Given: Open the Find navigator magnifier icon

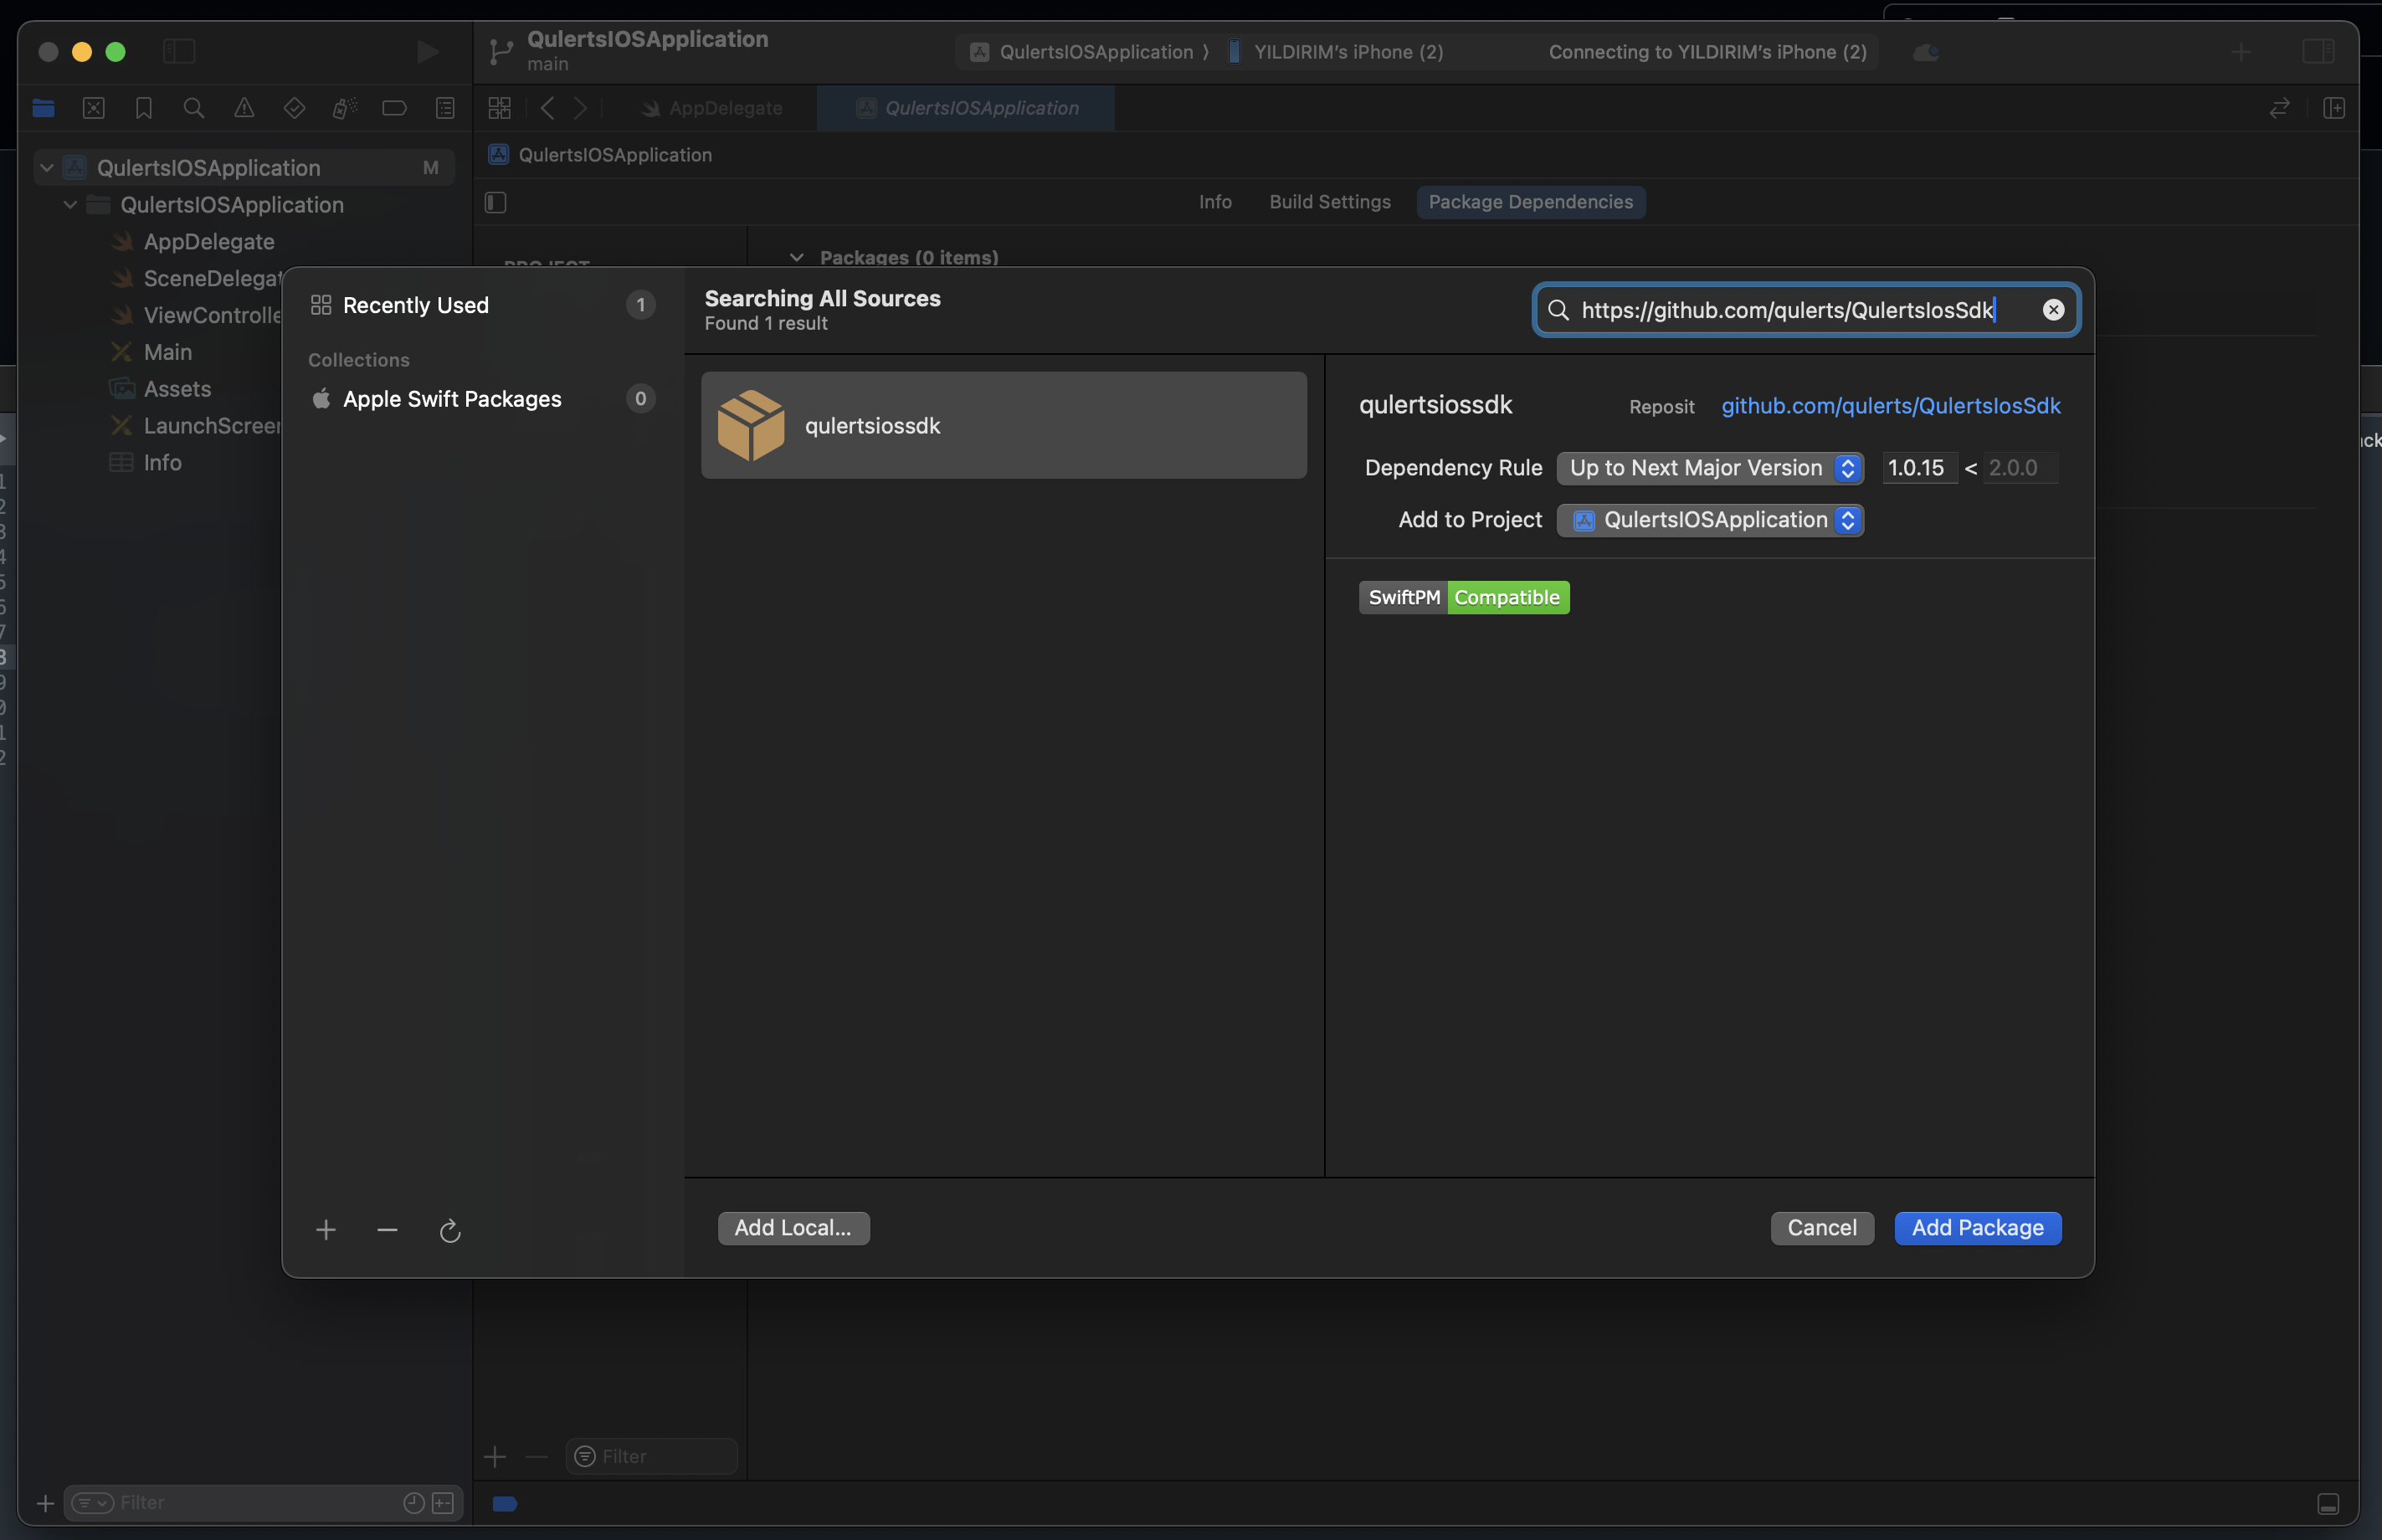Looking at the screenshot, I should click(x=194, y=108).
